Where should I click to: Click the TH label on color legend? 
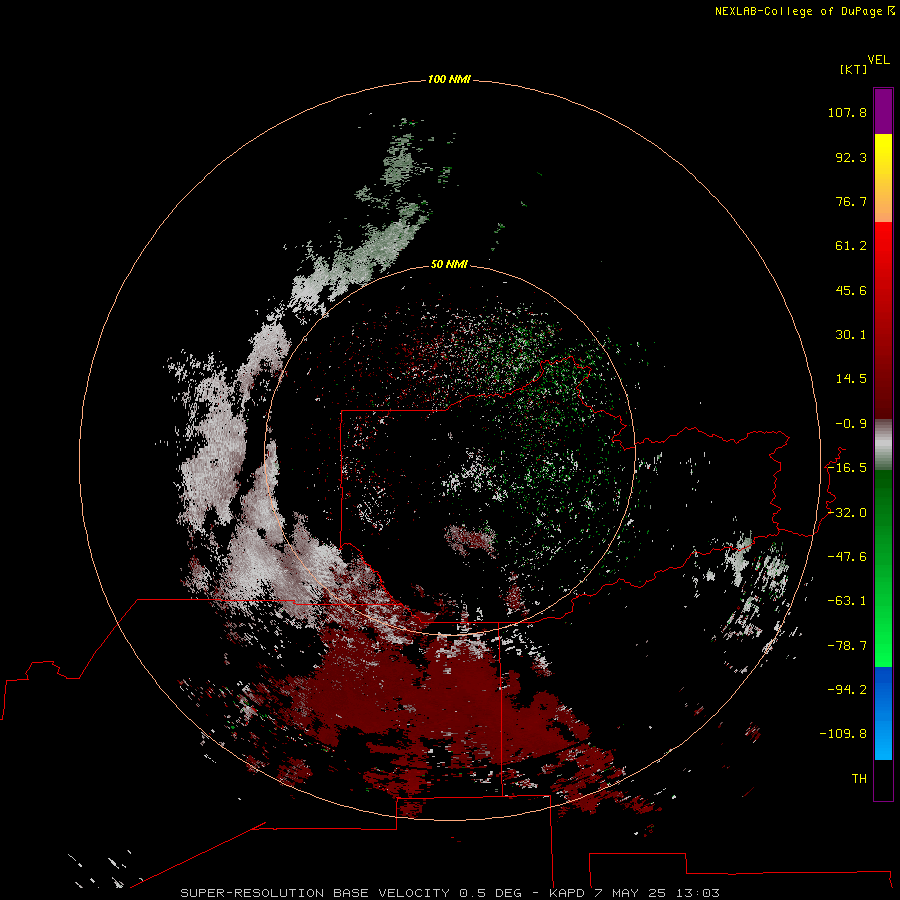click(859, 779)
